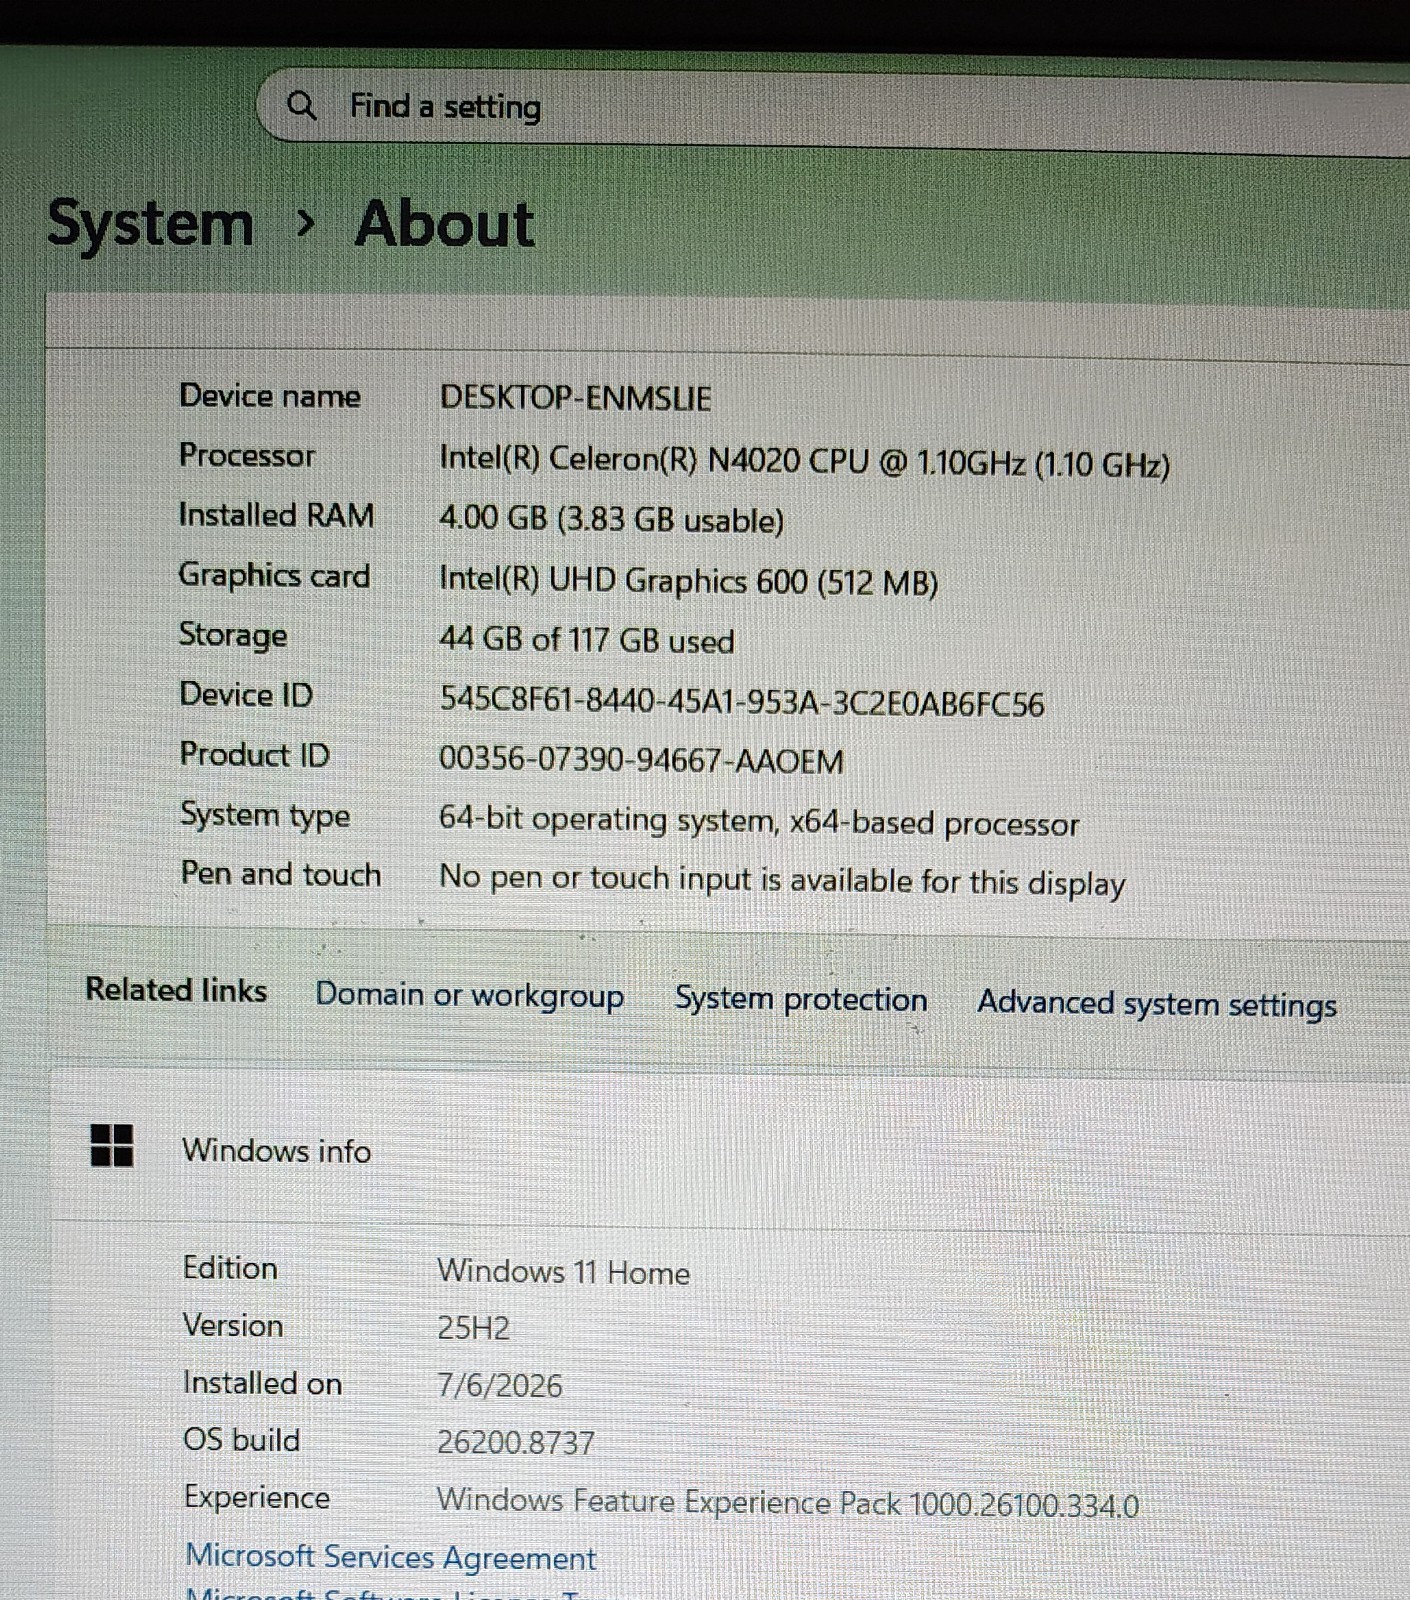Select the 4.00 GB RAM value
This screenshot has height=1600, width=1410.
coord(611,519)
